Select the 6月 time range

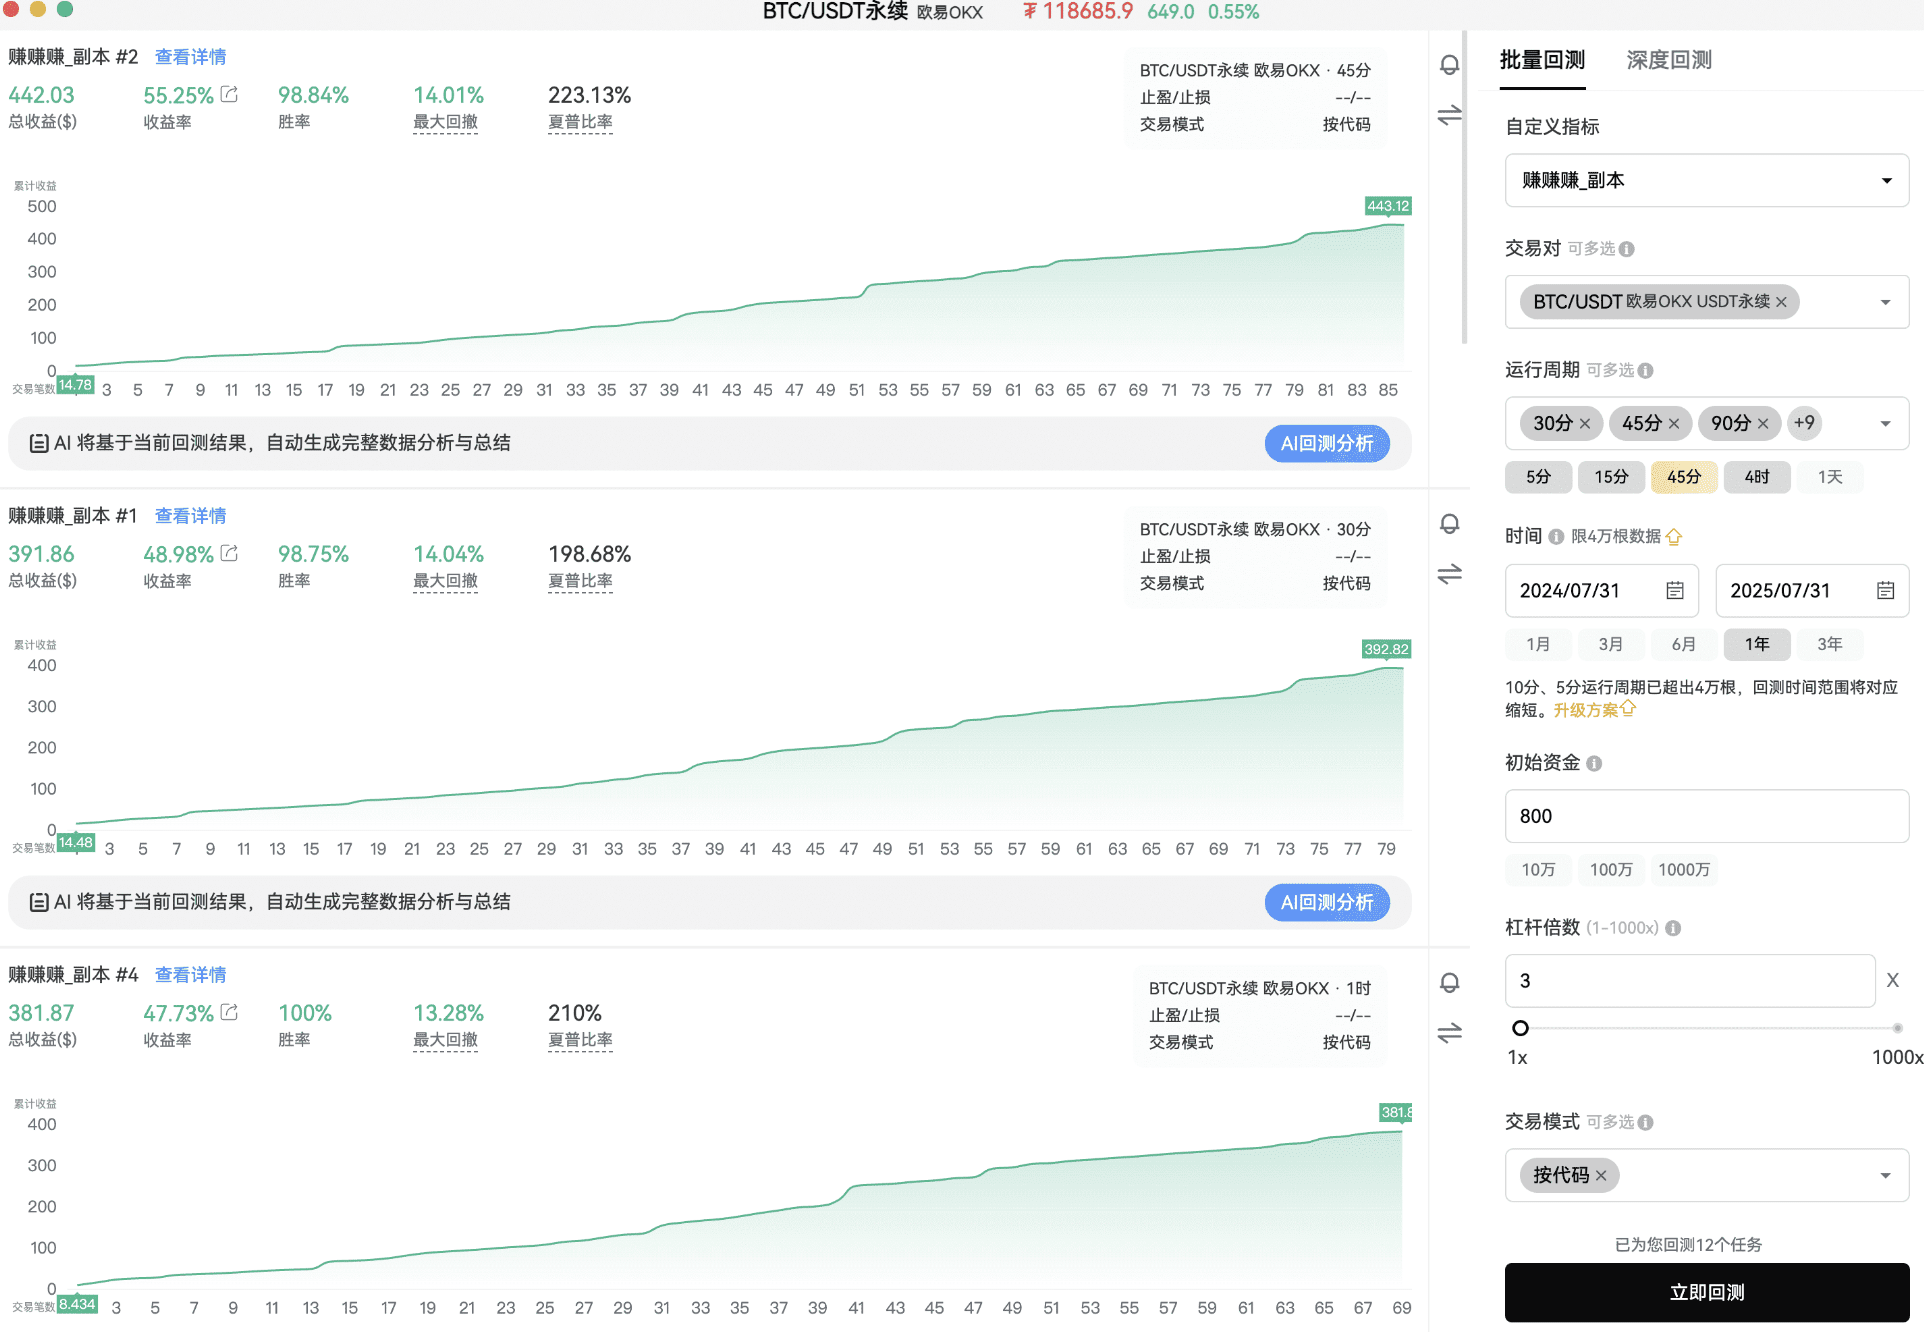click(1684, 644)
